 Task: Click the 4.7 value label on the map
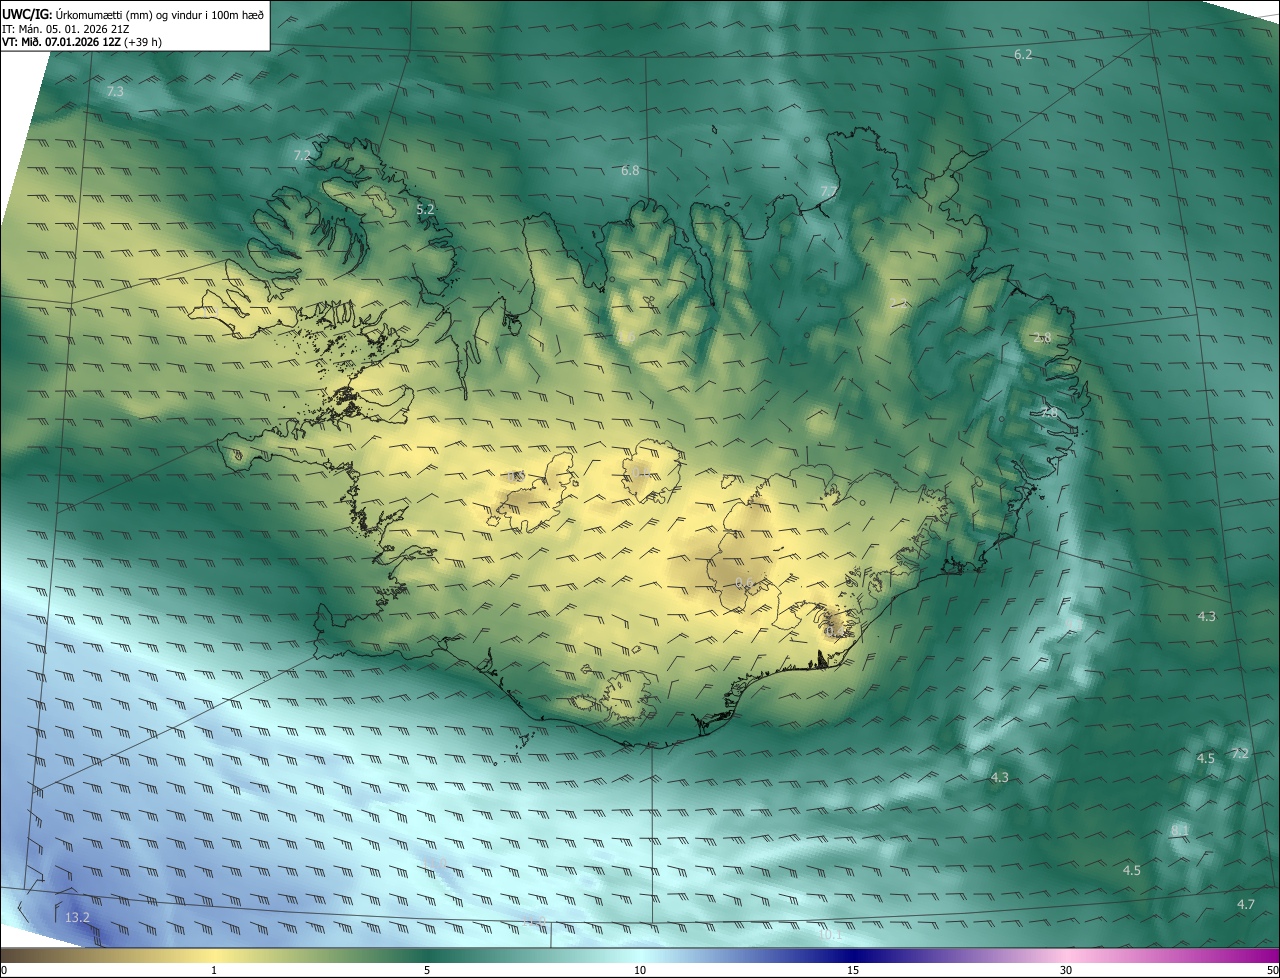click(x=1245, y=904)
